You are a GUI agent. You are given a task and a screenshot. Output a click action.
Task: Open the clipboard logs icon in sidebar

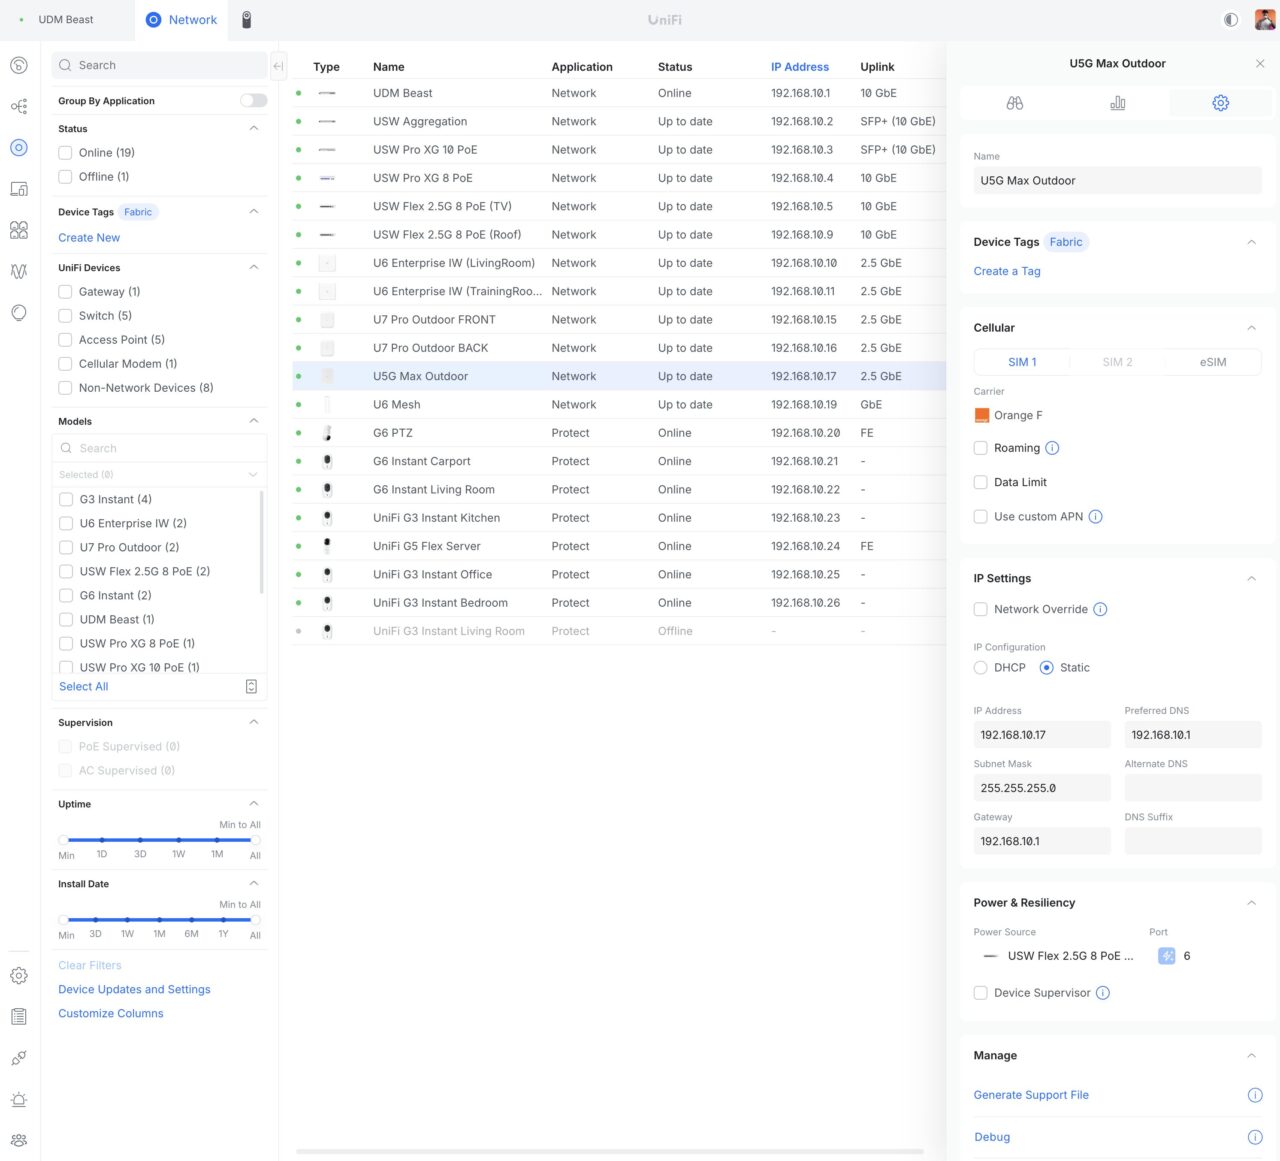tap(19, 1017)
